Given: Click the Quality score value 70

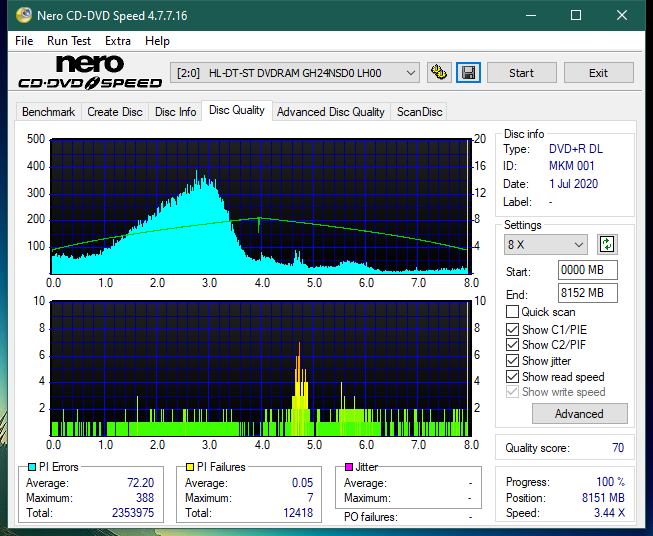Looking at the screenshot, I should pos(618,448).
